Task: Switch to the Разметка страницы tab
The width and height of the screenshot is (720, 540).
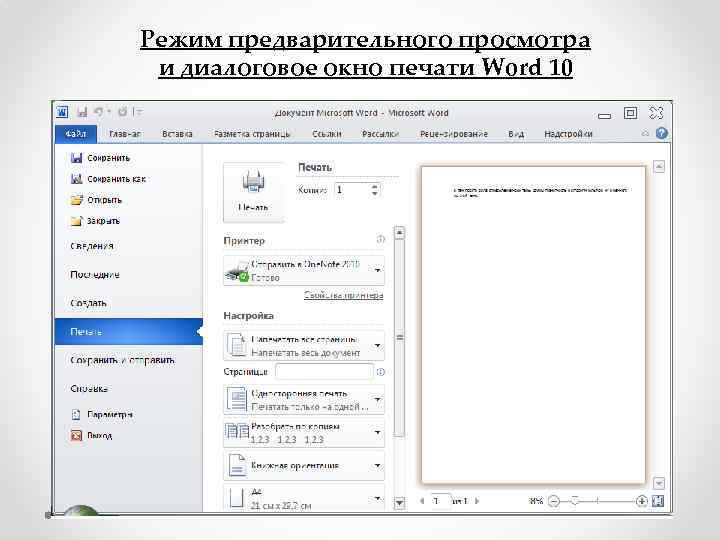Action: click(252, 134)
